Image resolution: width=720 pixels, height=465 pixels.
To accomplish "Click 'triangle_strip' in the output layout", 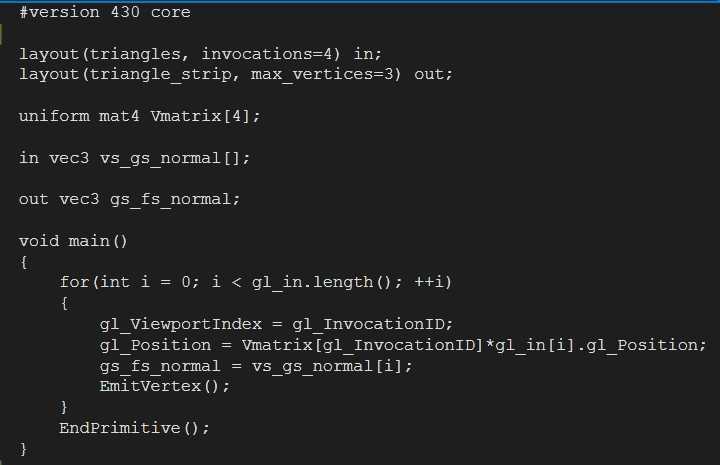I will pyautogui.click(x=160, y=74).
